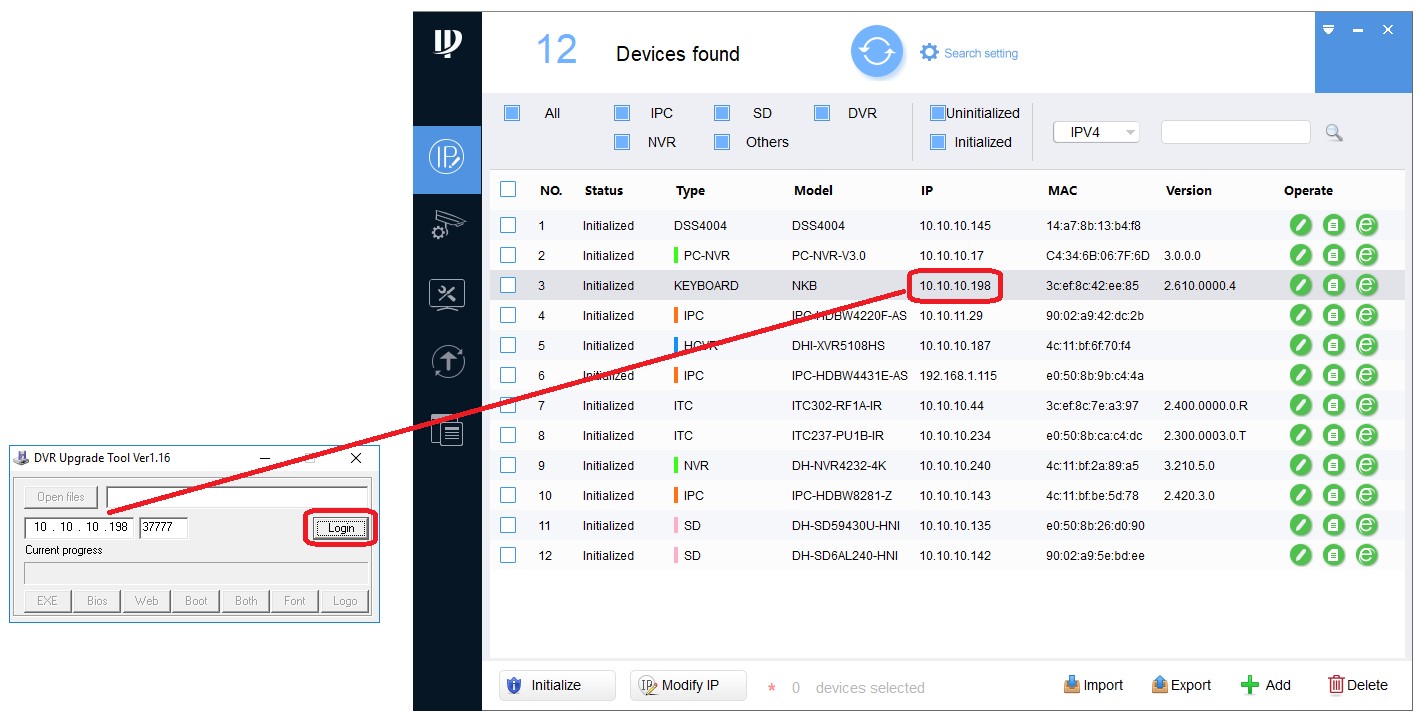1419x716 pixels.
Task: Open the system tools sidebar icon
Action: pyautogui.click(x=447, y=294)
